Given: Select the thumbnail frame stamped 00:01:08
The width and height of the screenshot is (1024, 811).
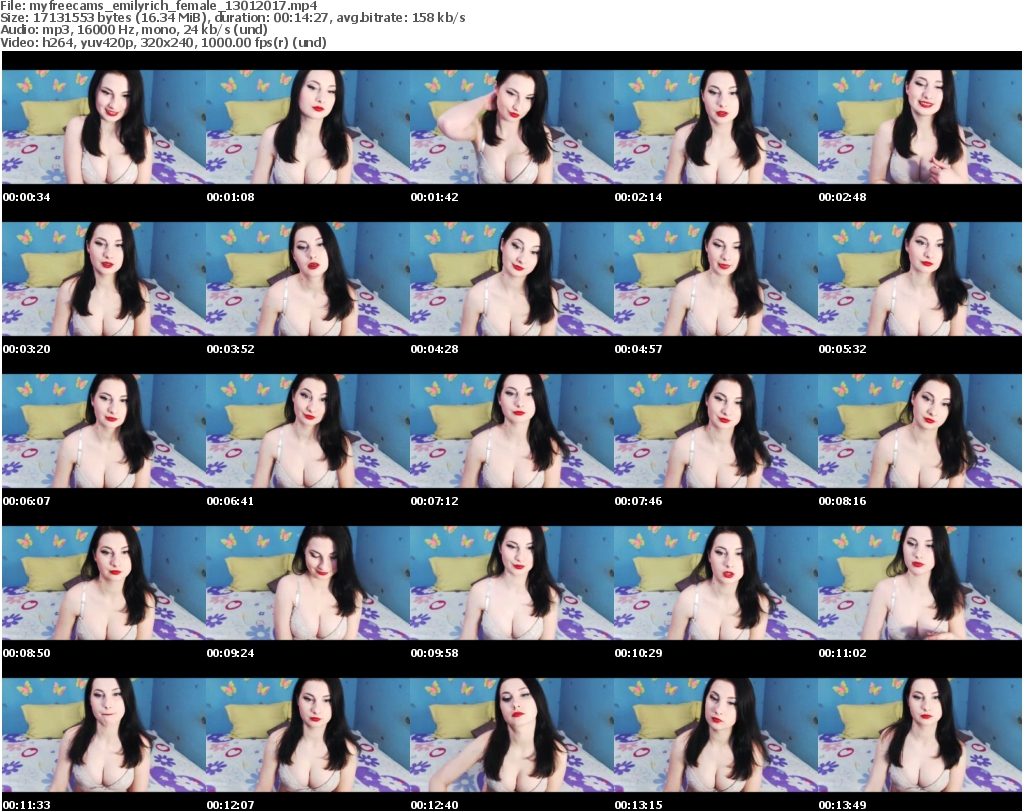Looking at the screenshot, I should (x=308, y=127).
